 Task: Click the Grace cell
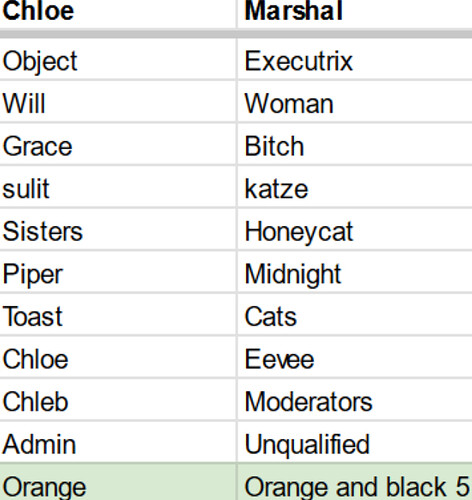pyautogui.click(x=118, y=144)
